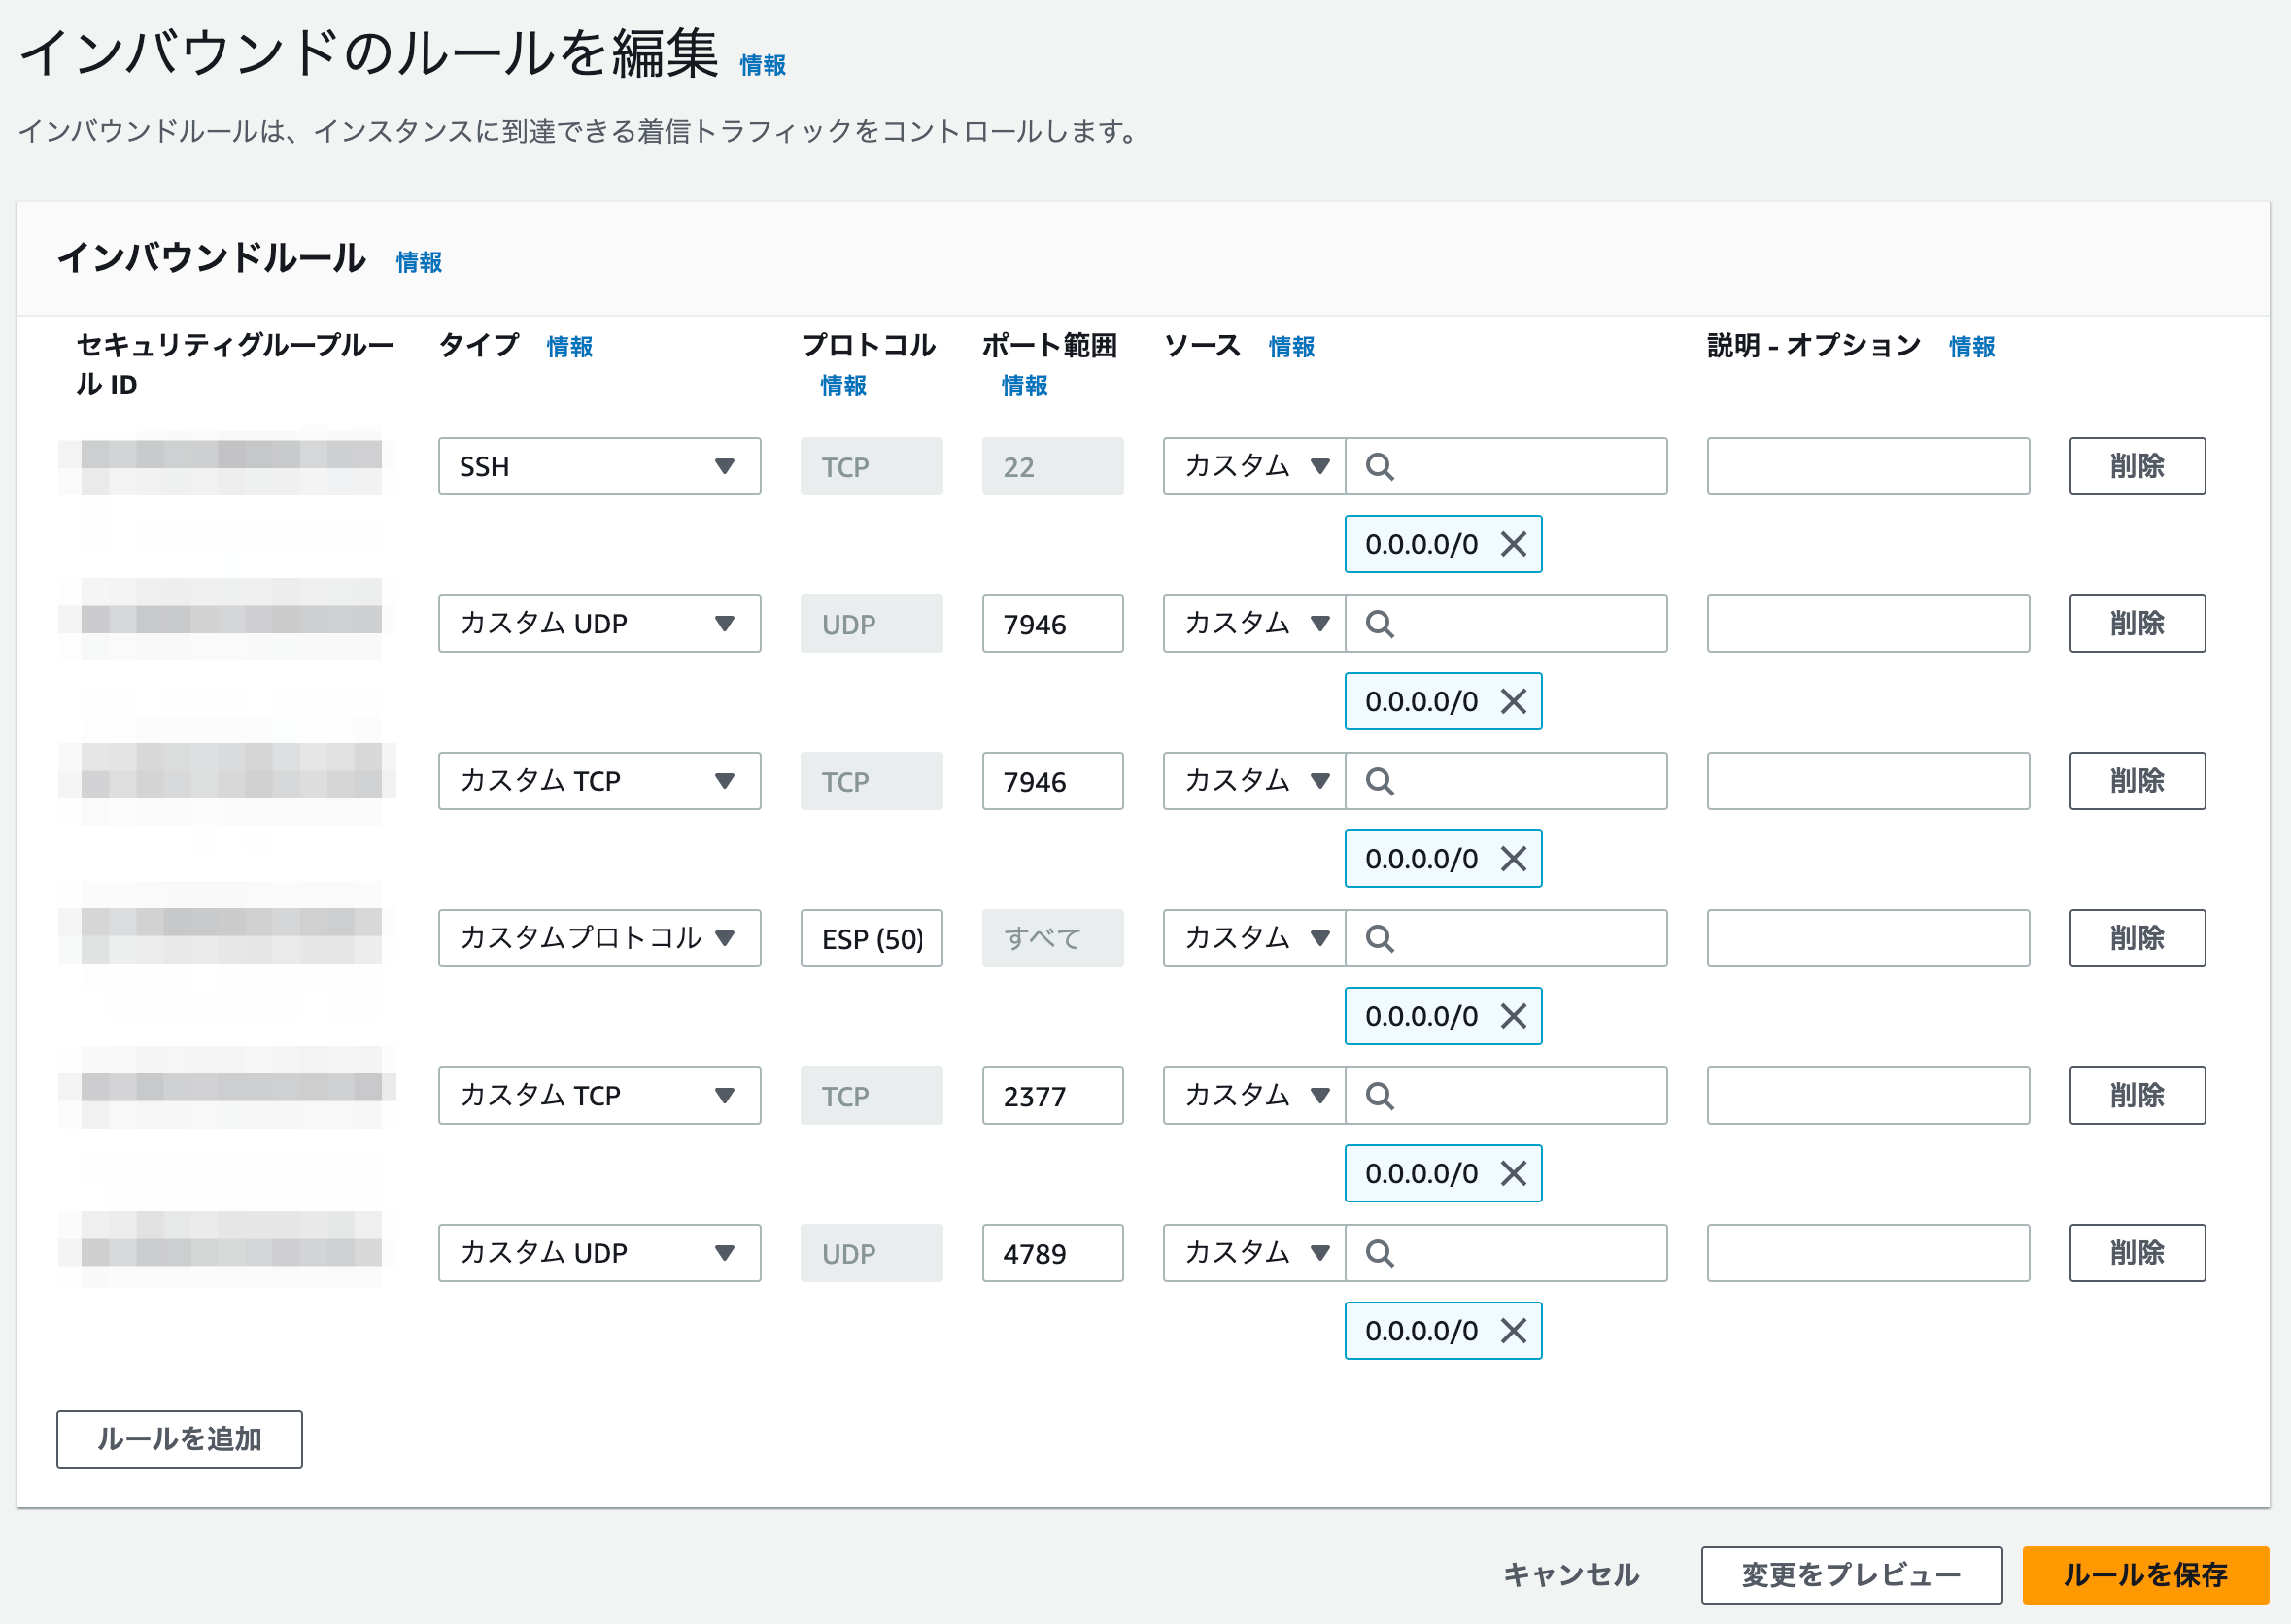Remove the 0.0.0.0/0 chip on ESP (50) rule
This screenshot has height=1624, width=2291.
tap(1513, 1016)
